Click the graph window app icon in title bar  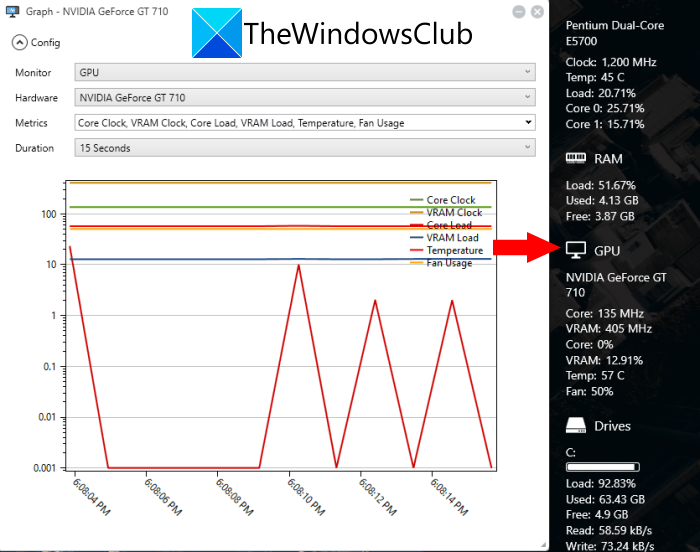(x=12, y=12)
